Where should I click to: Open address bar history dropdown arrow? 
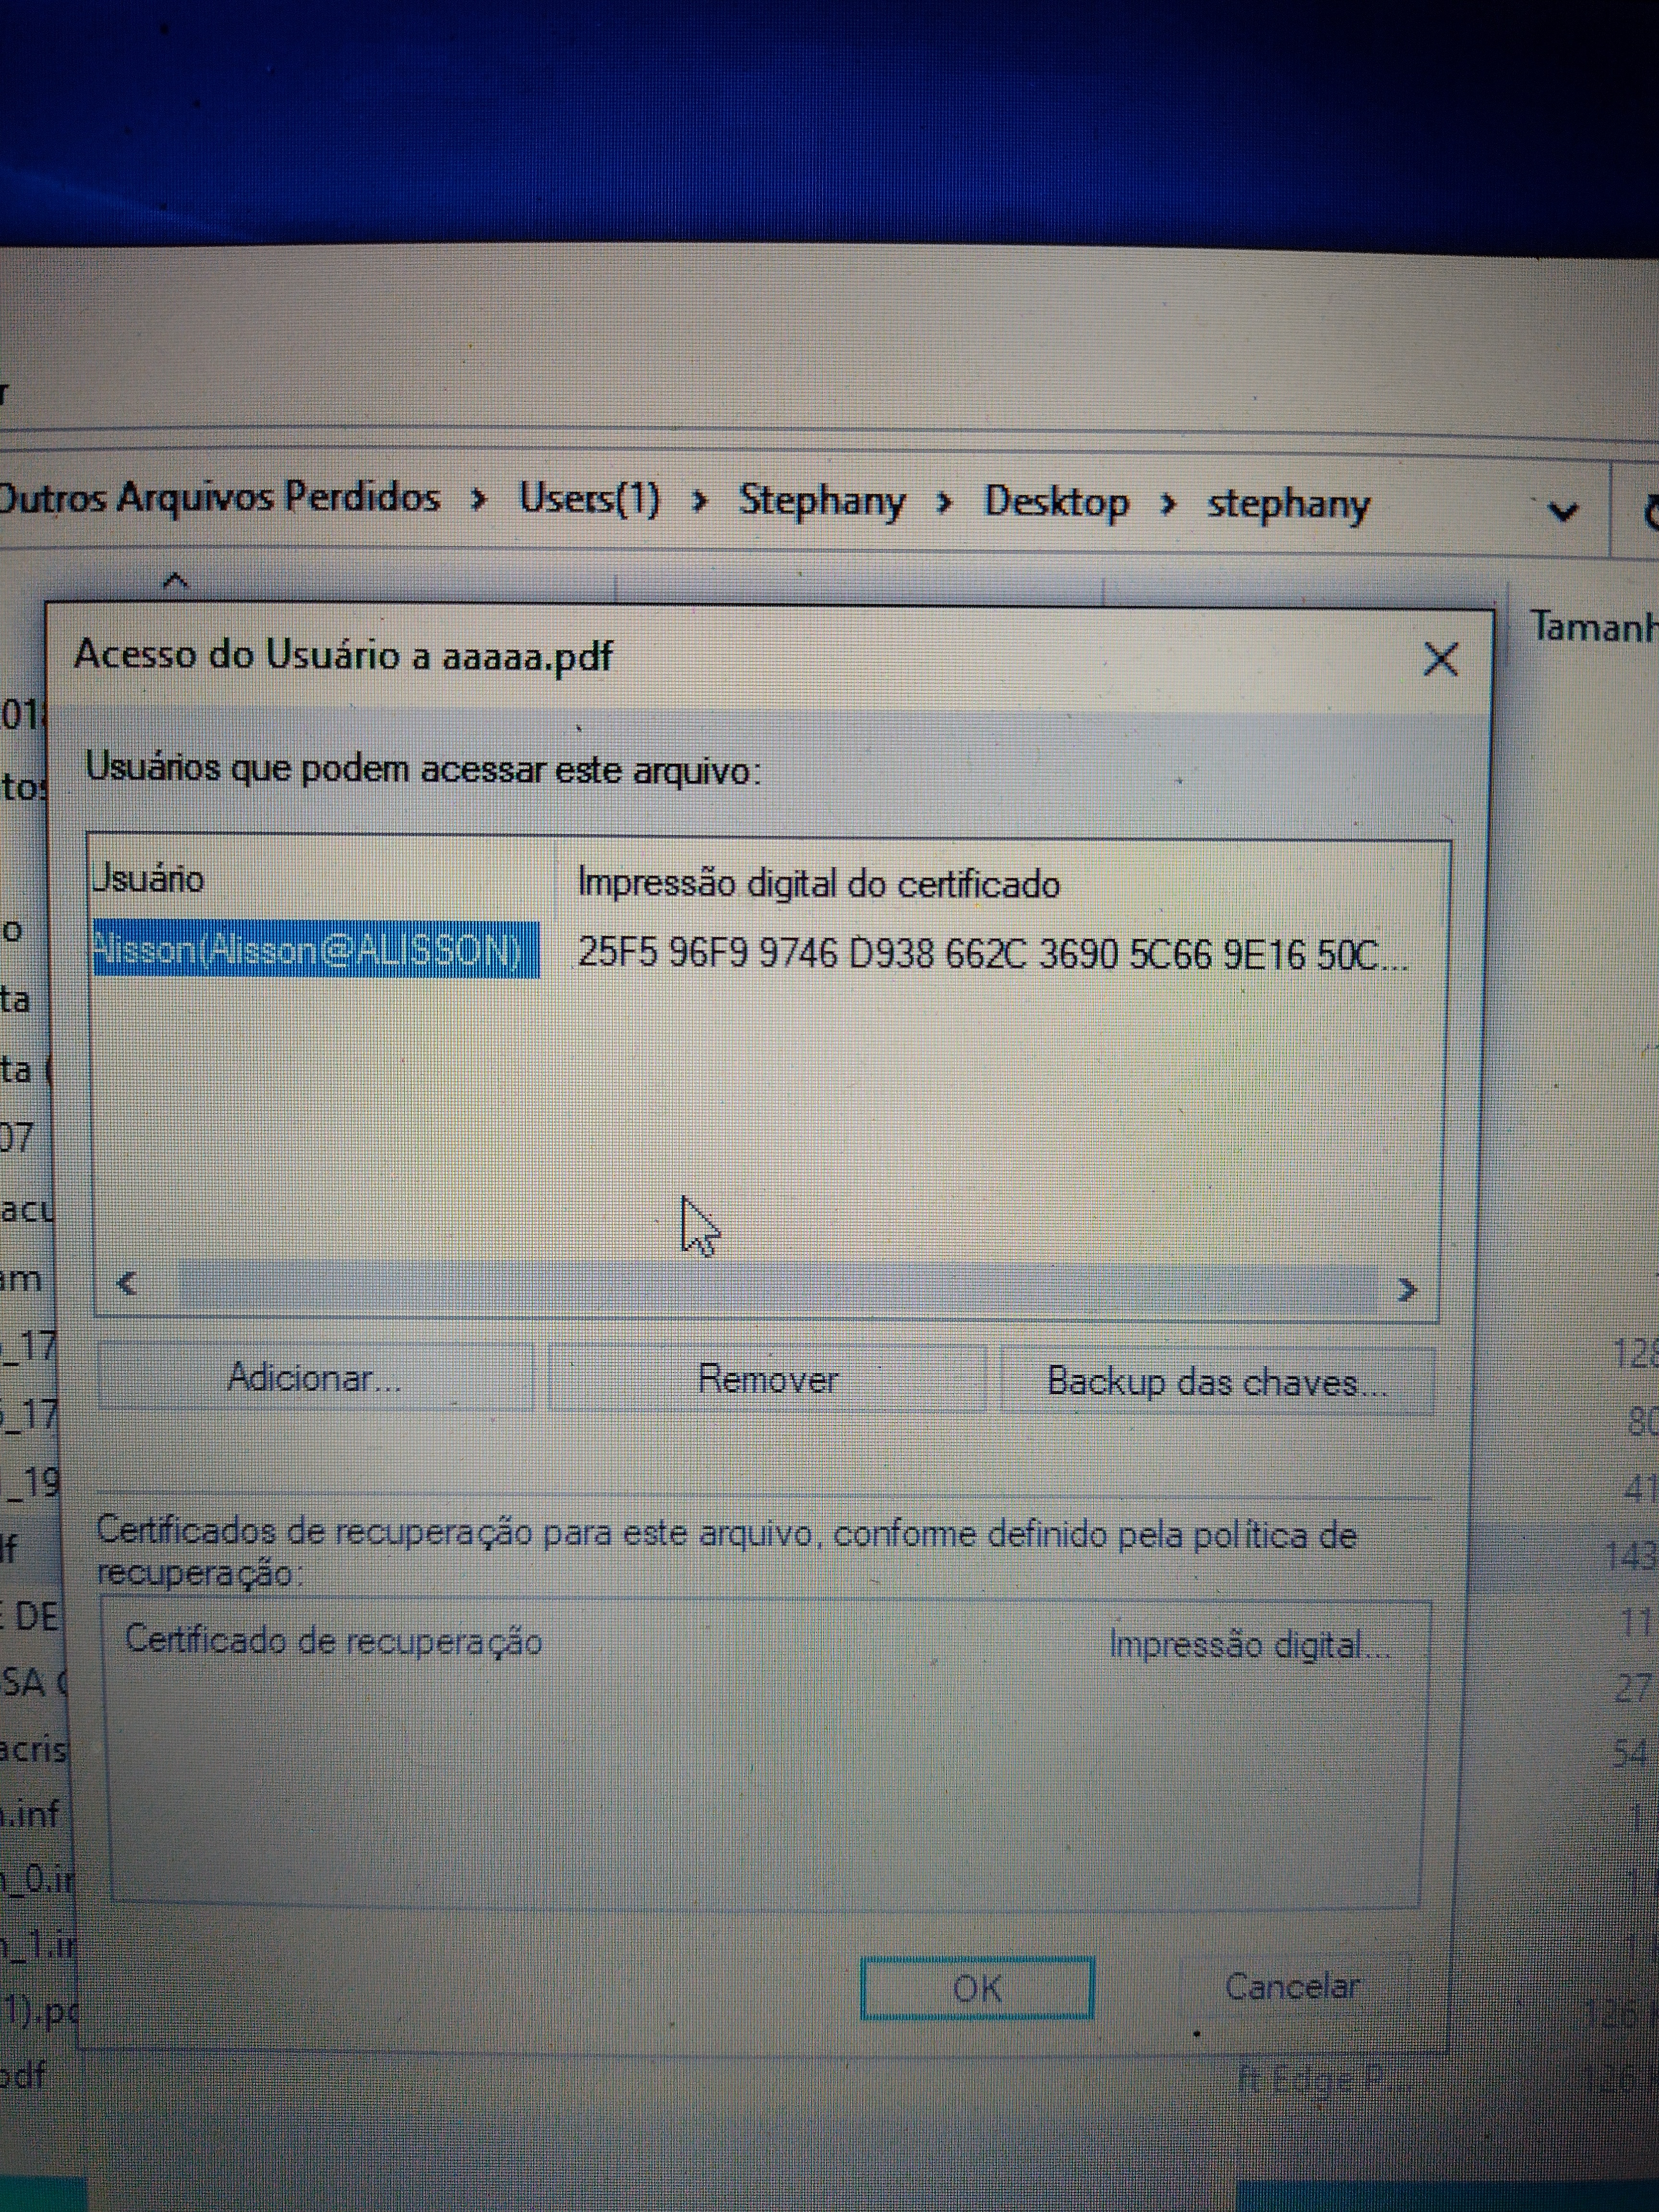[x=1562, y=512]
